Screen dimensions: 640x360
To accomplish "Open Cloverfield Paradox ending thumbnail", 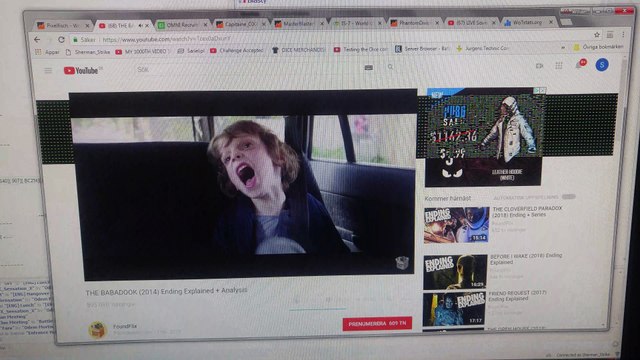I will coord(456,225).
